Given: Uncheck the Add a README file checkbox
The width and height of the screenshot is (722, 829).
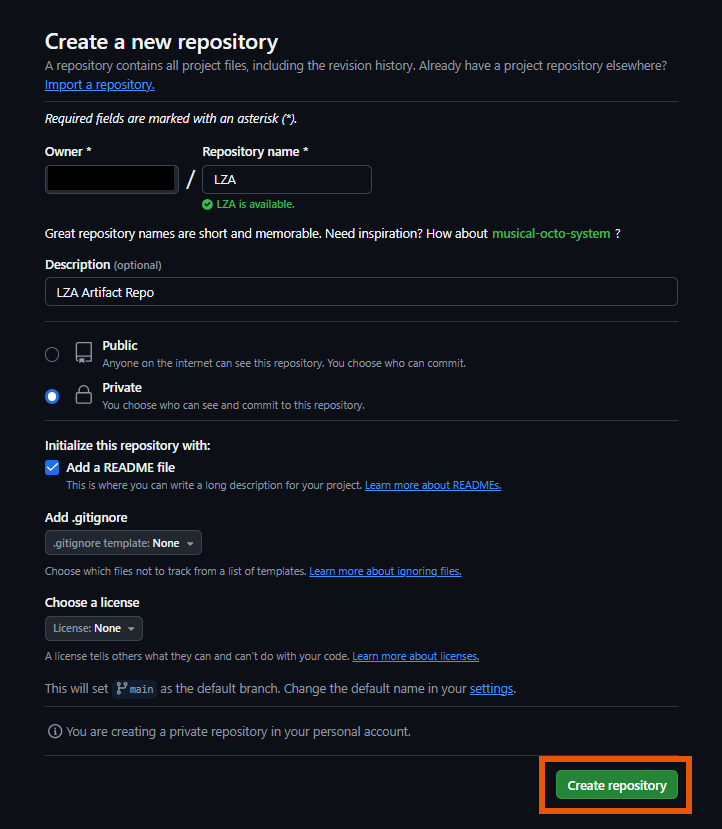Looking at the screenshot, I should point(53,467).
